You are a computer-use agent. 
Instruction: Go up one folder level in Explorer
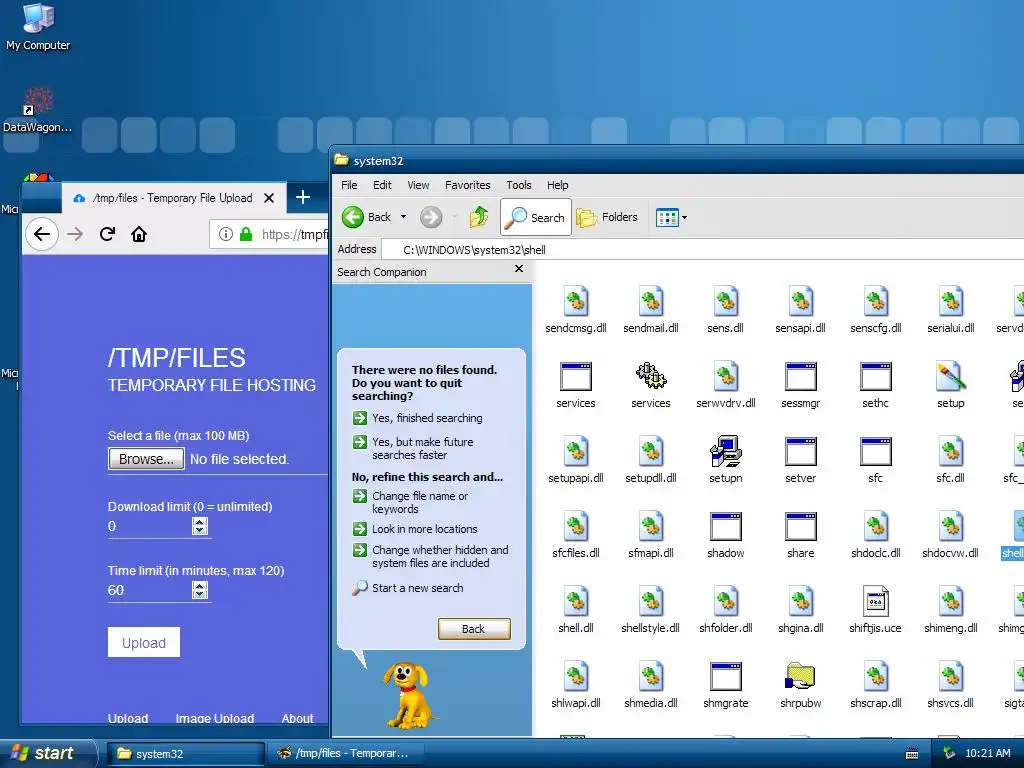(479, 217)
